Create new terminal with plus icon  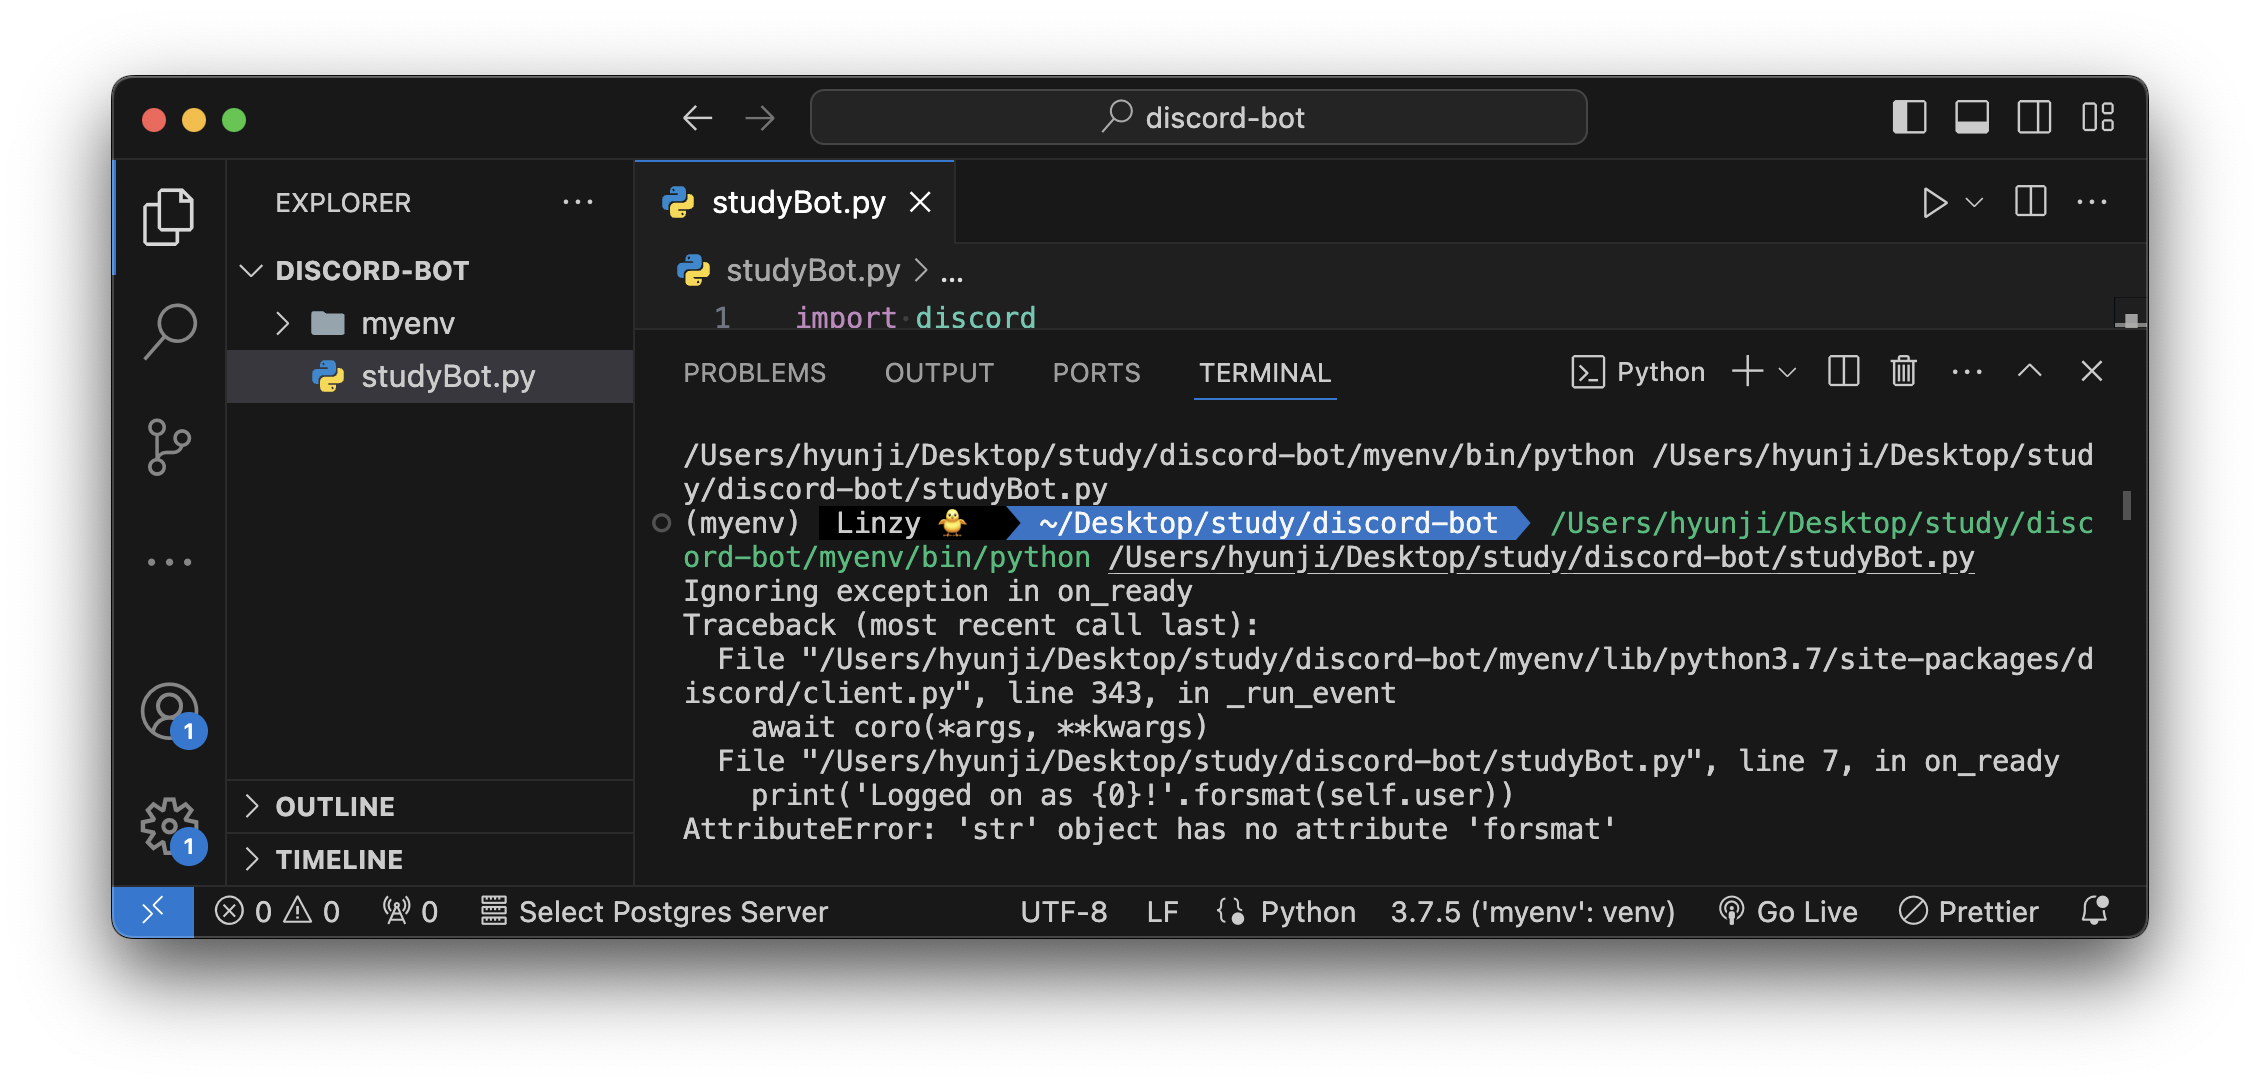1747,372
